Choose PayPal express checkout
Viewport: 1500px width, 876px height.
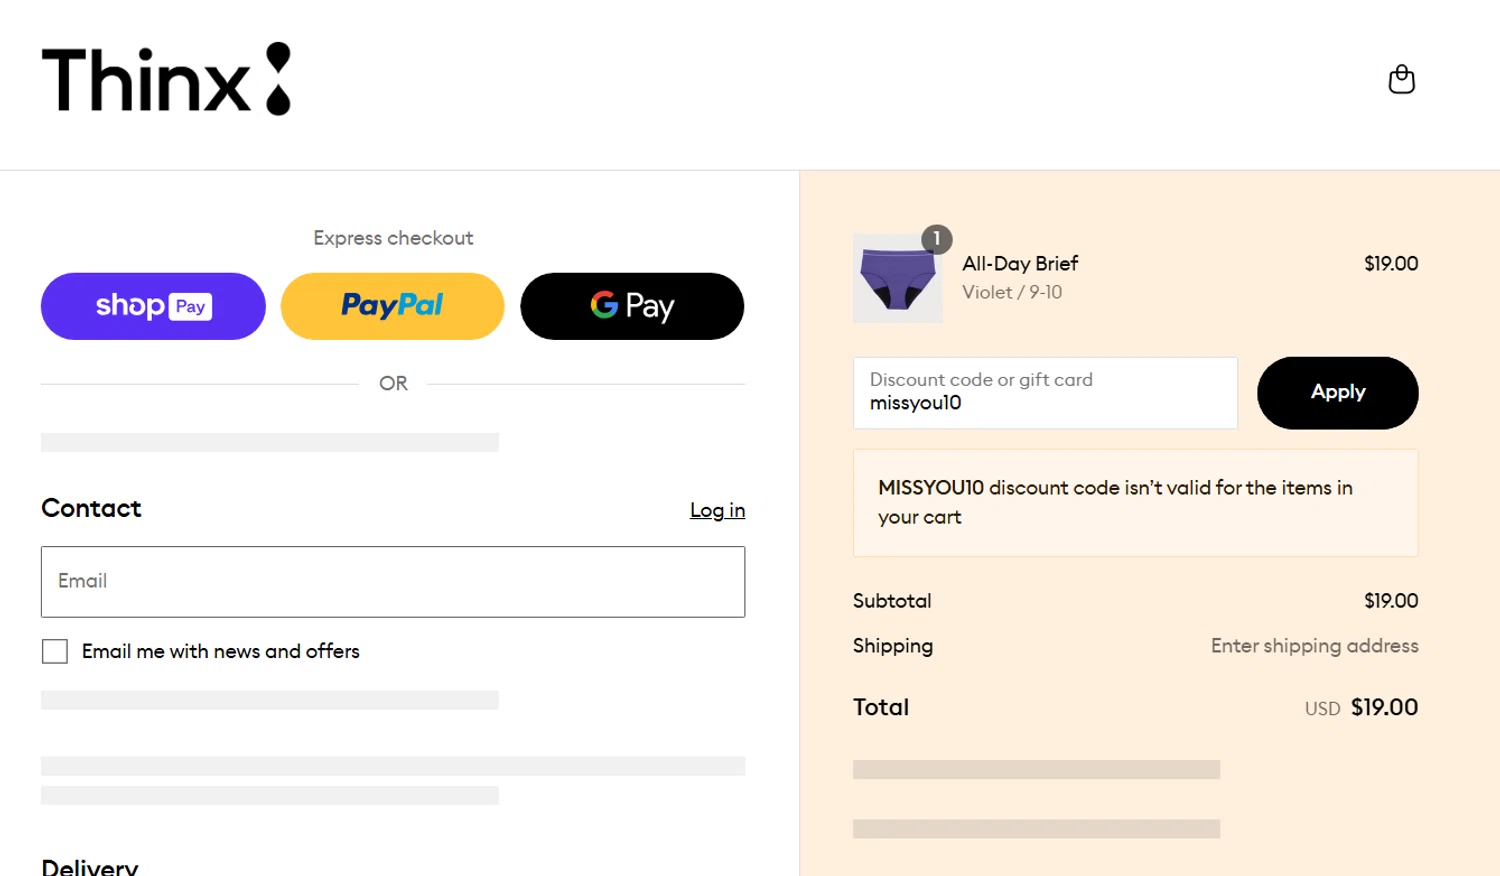(x=392, y=306)
